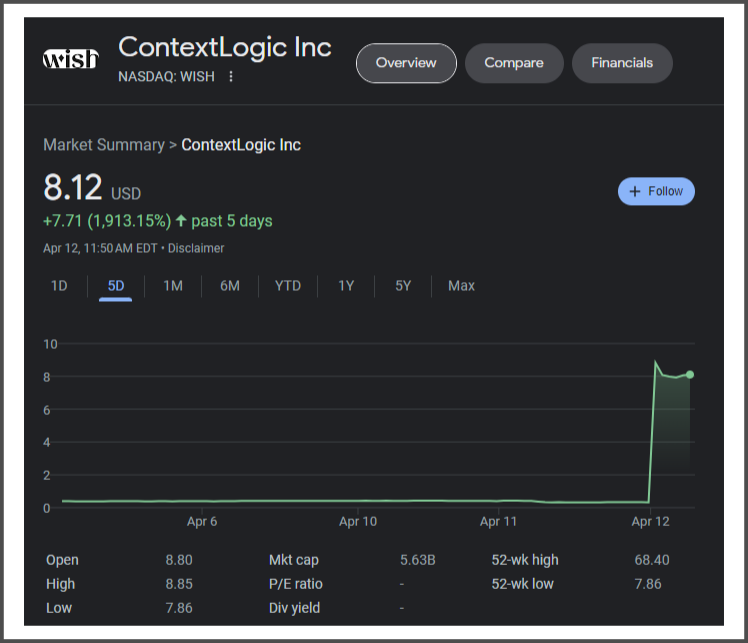748x643 pixels.
Task: Click the plus Follow button
Action: (656, 191)
